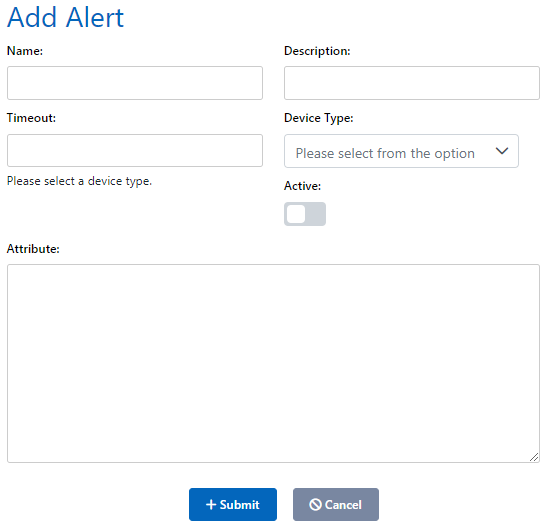Click the Attribute: label

[33, 249]
